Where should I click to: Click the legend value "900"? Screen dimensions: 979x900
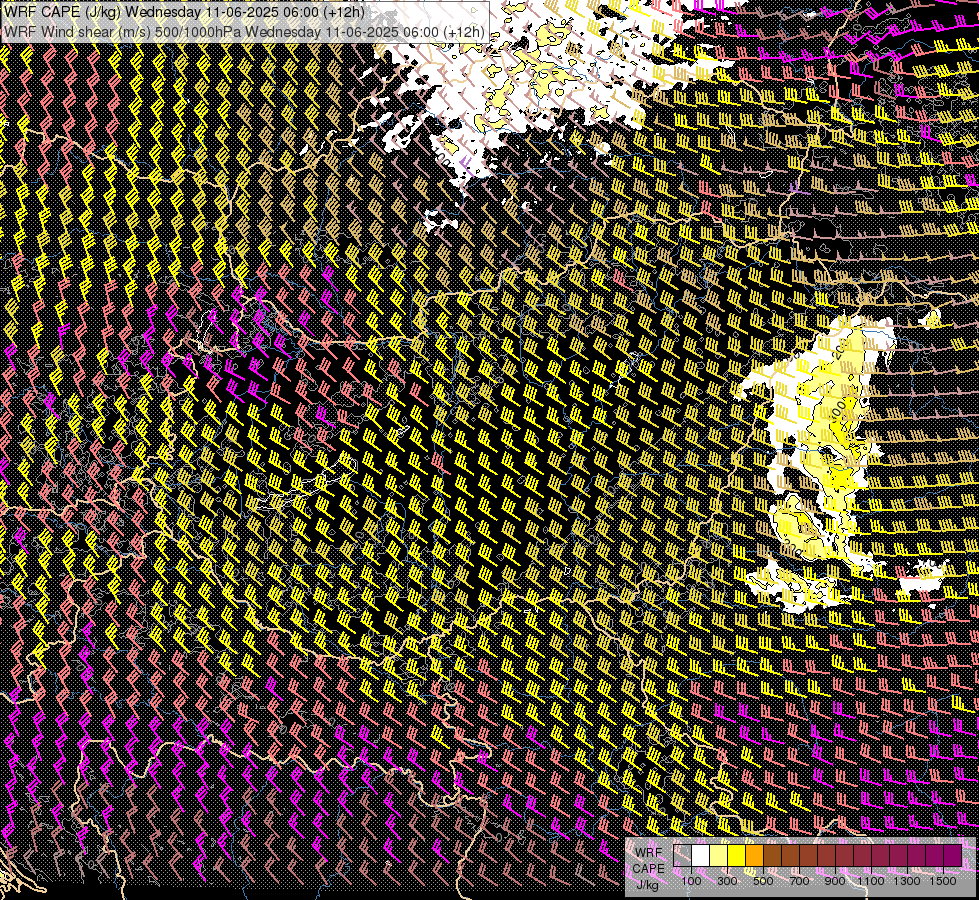835,881
